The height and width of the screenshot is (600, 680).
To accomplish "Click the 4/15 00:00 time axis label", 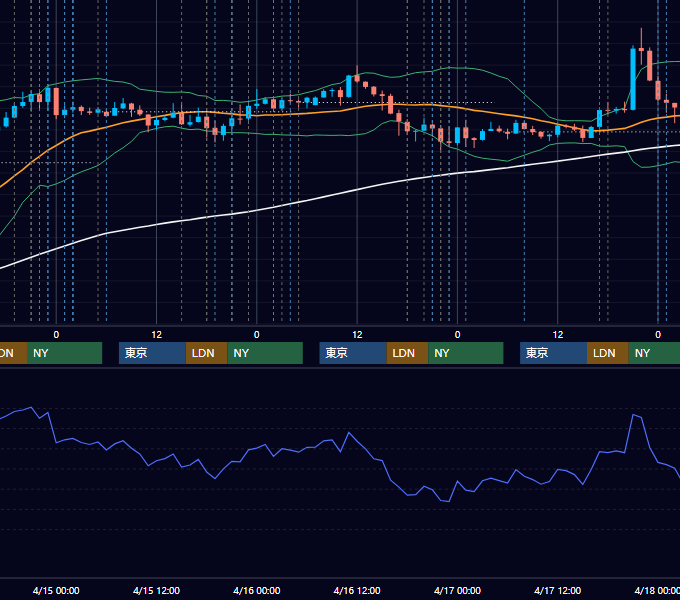I will (x=56, y=590).
